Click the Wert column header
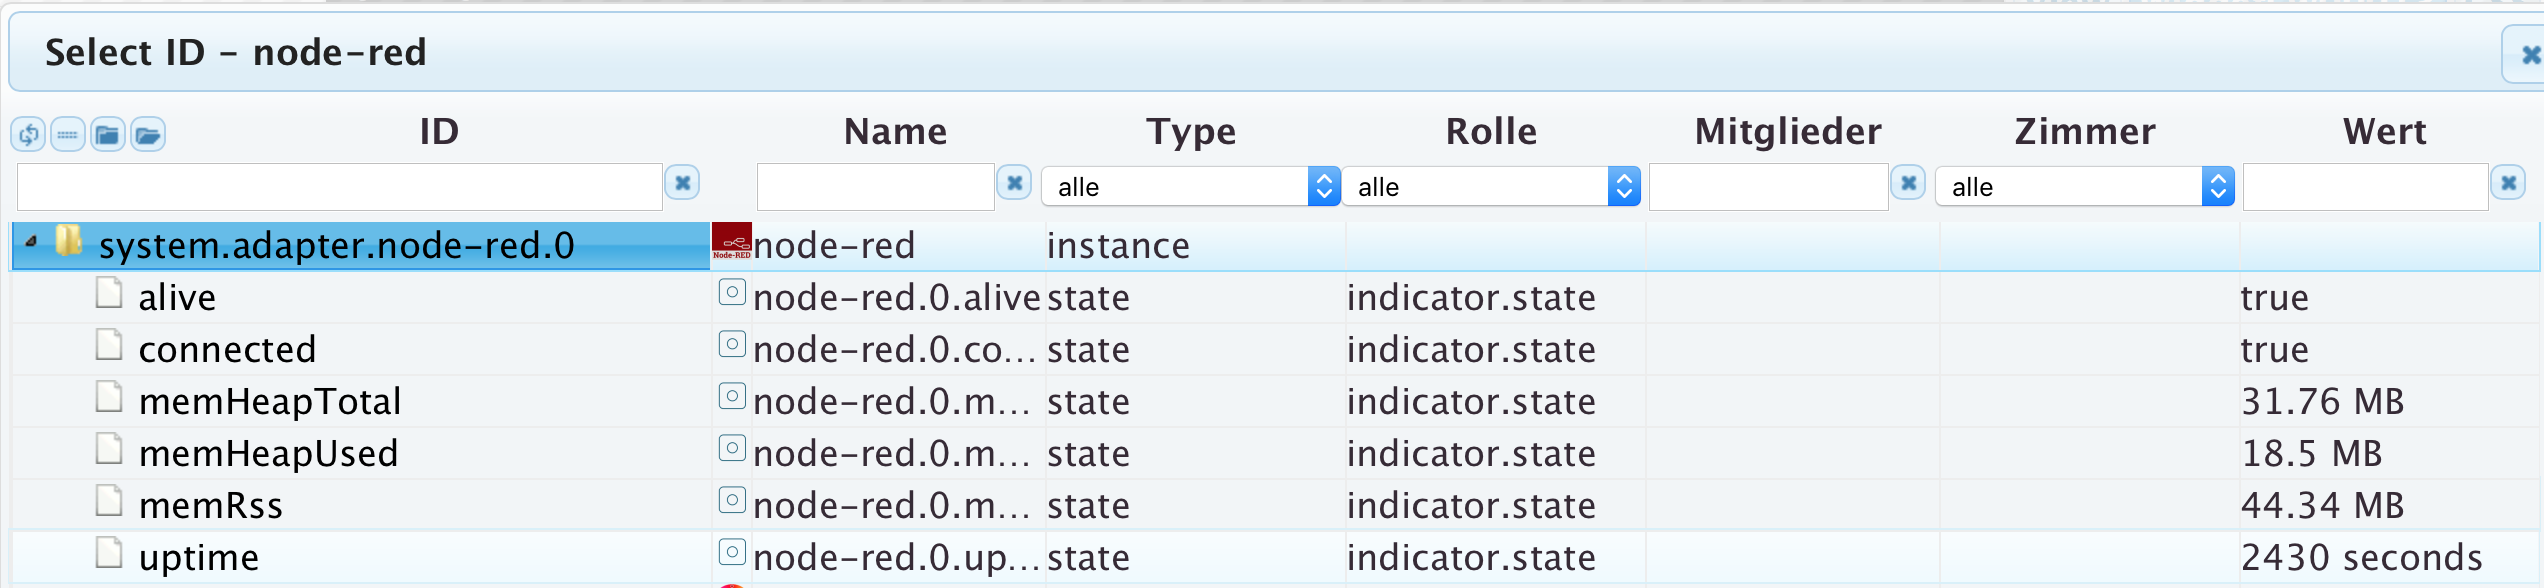 coord(2385,132)
